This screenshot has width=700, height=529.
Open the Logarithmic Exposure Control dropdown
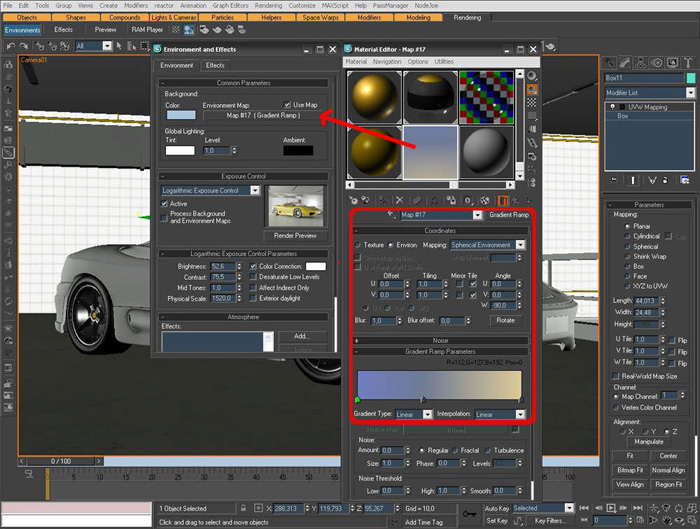(x=255, y=190)
